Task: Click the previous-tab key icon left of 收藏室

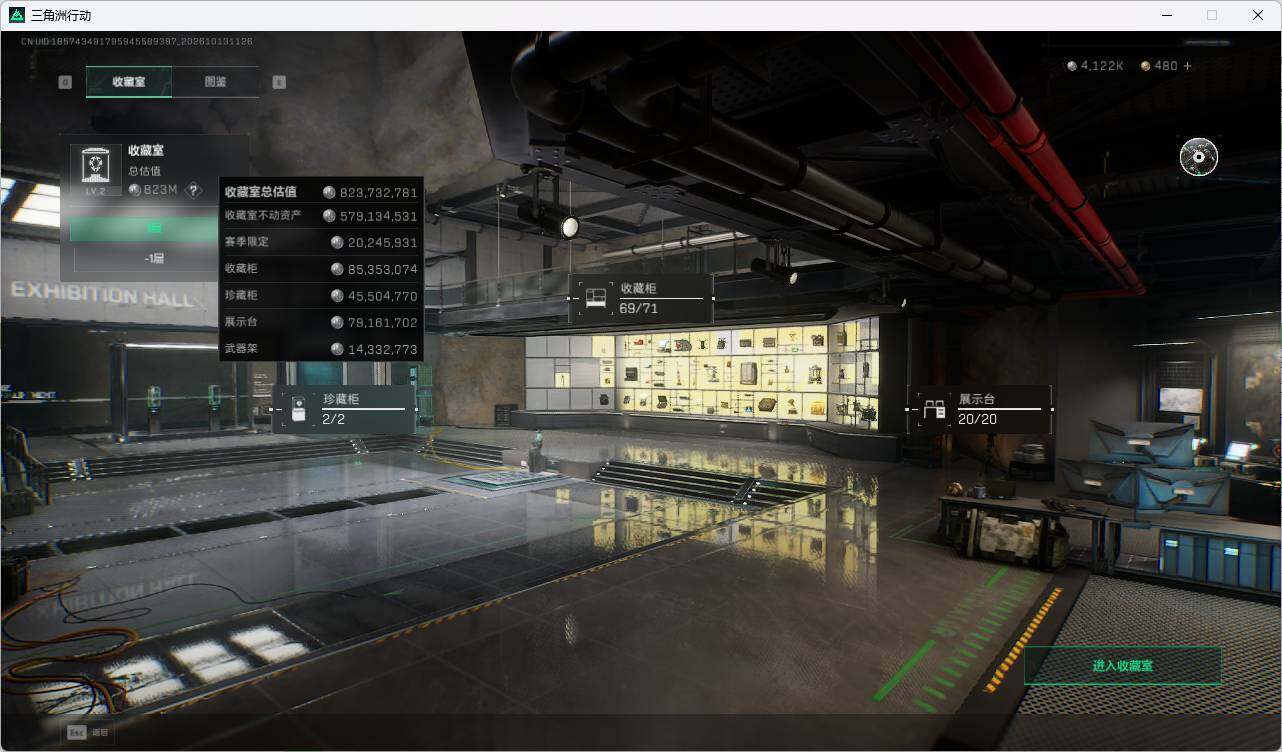Action: [x=65, y=82]
